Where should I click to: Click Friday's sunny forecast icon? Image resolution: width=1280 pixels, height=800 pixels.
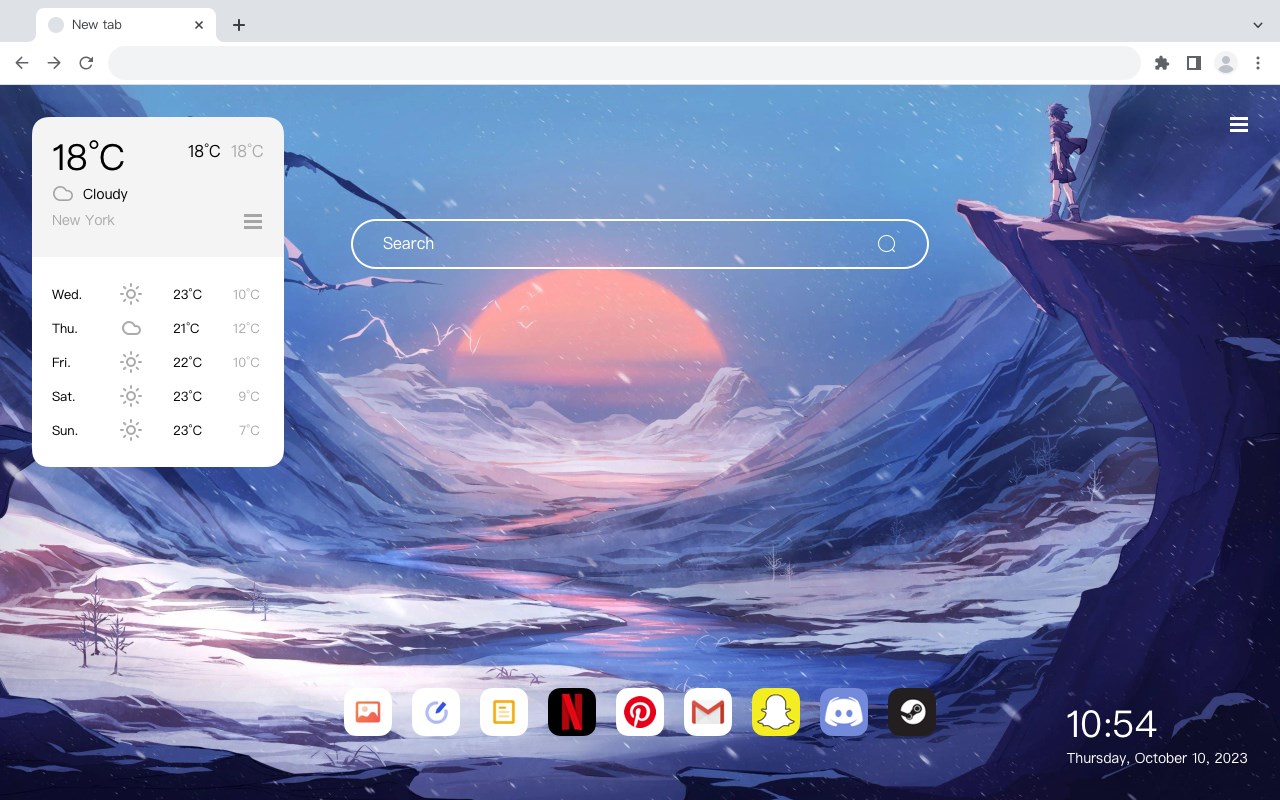[131, 362]
